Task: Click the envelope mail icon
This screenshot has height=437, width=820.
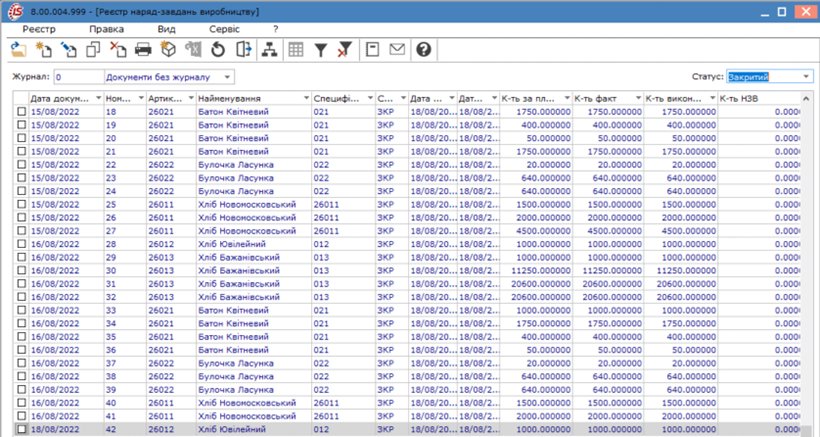Action: coord(397,50)
